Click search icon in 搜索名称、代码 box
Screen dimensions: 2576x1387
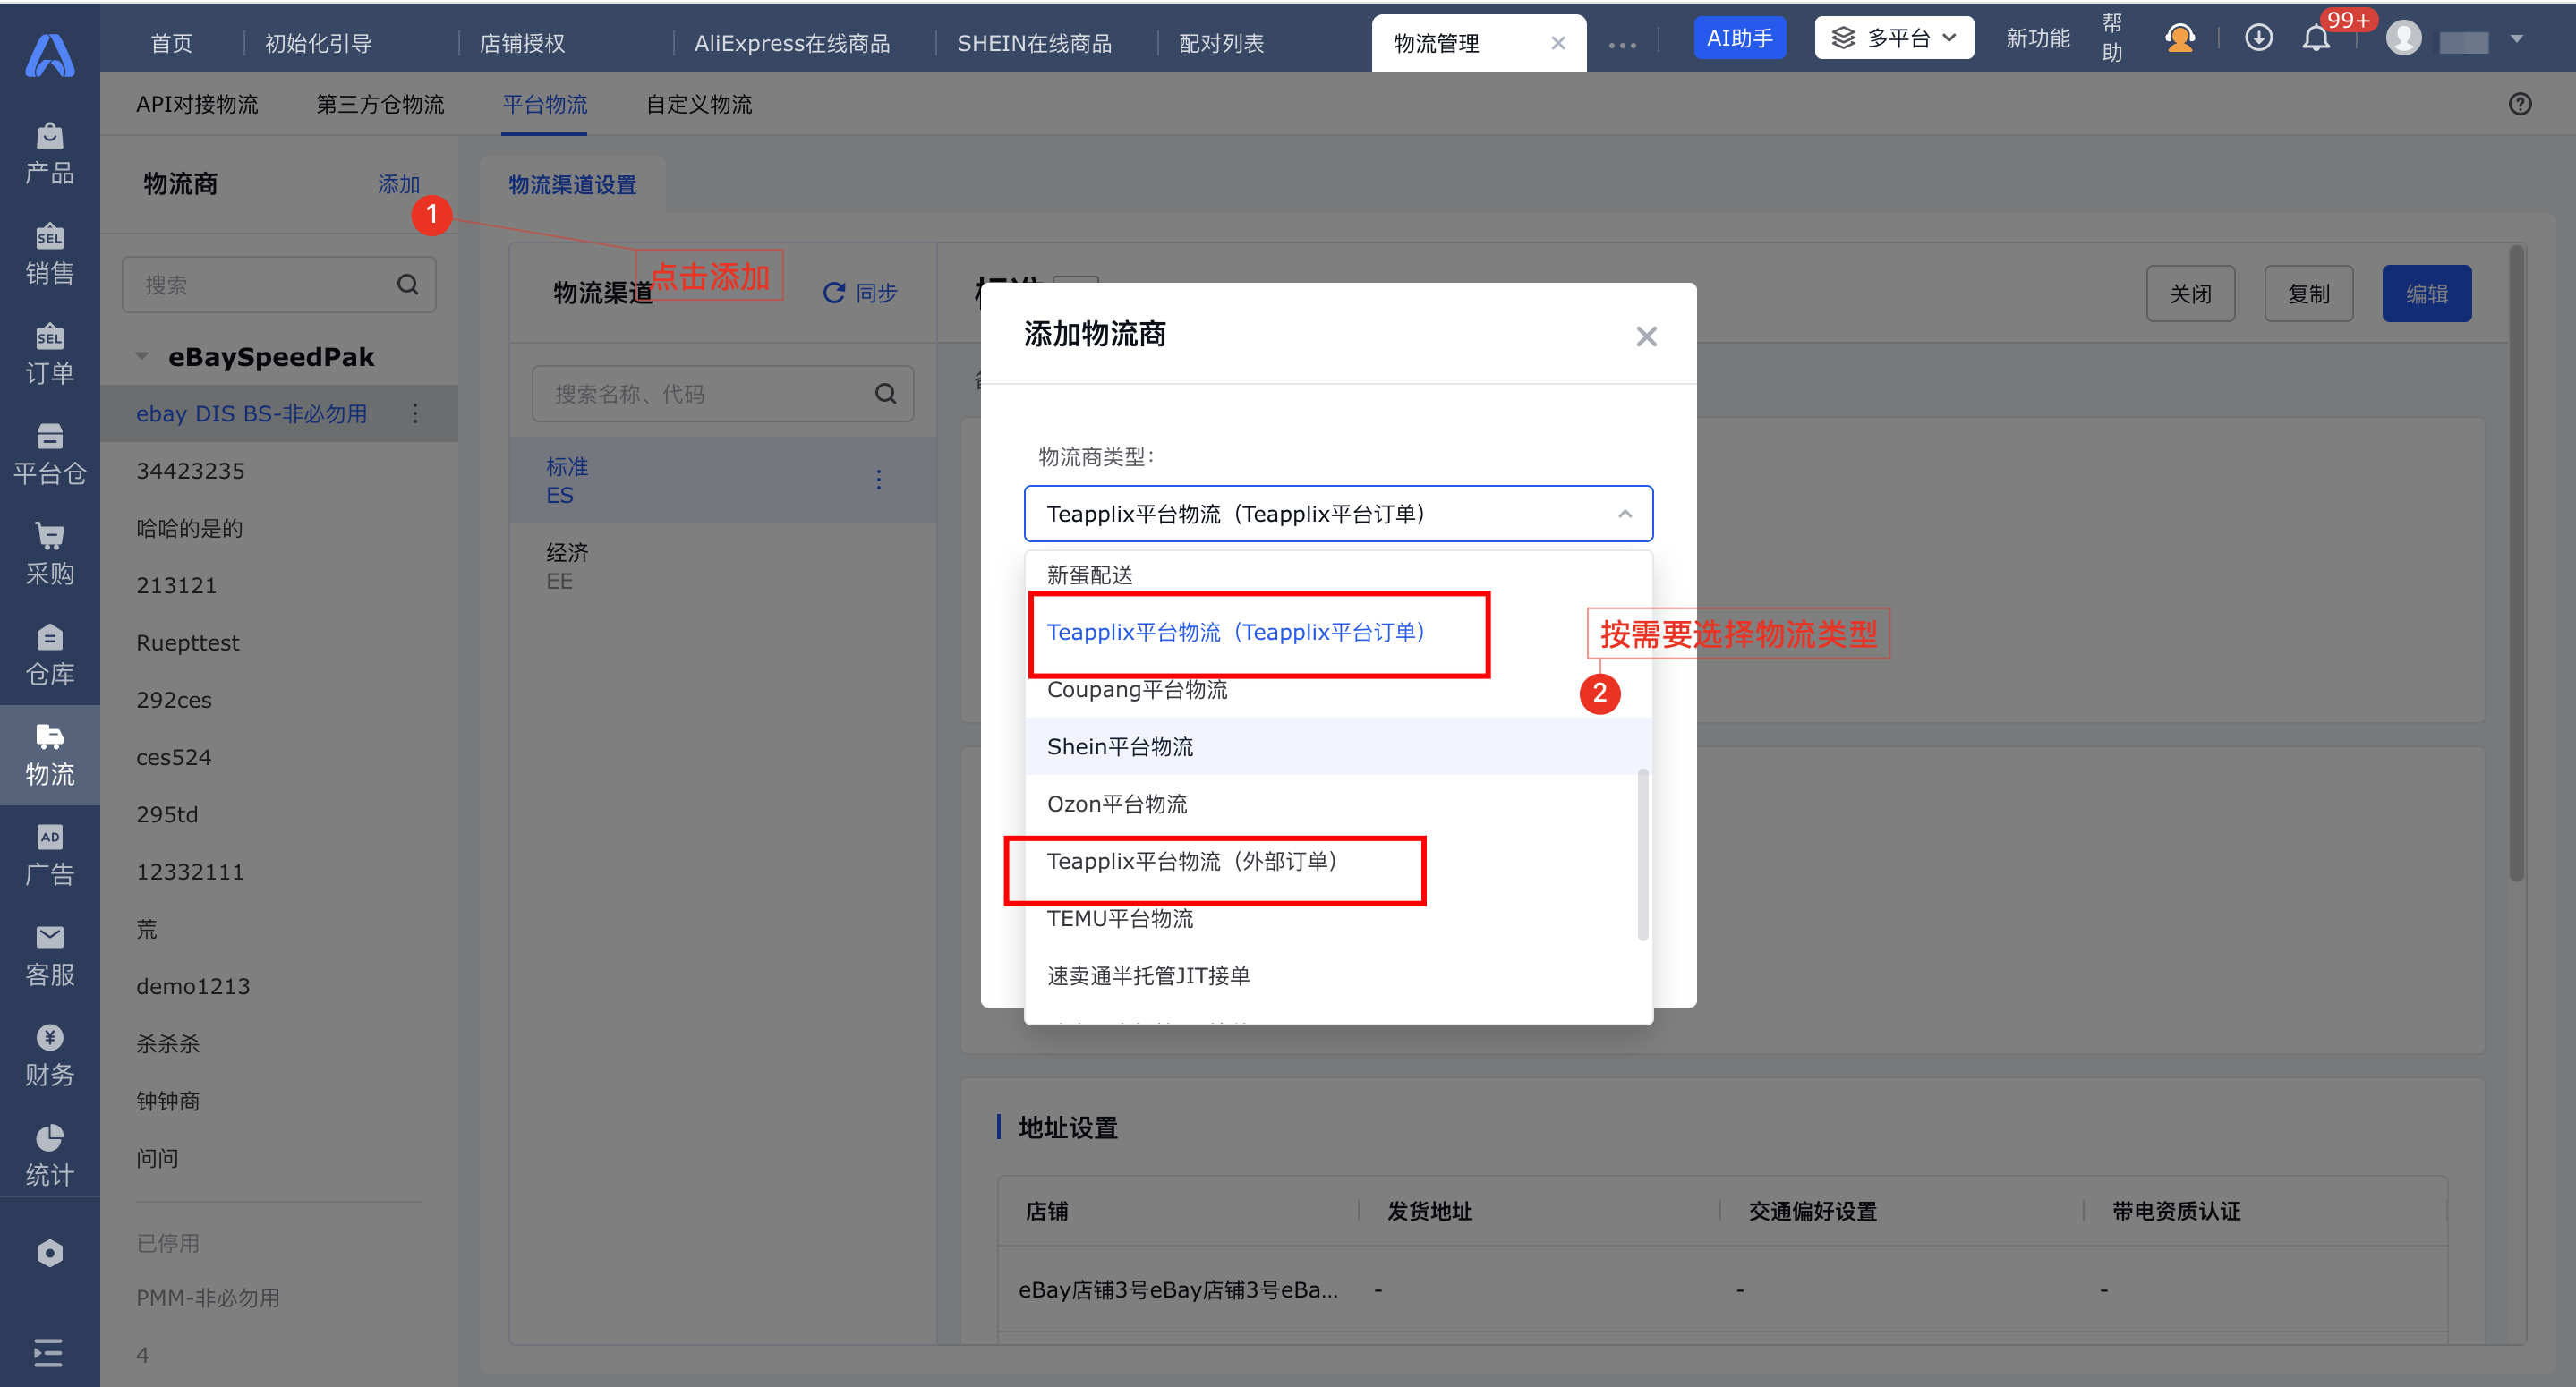tap(886, 394)
